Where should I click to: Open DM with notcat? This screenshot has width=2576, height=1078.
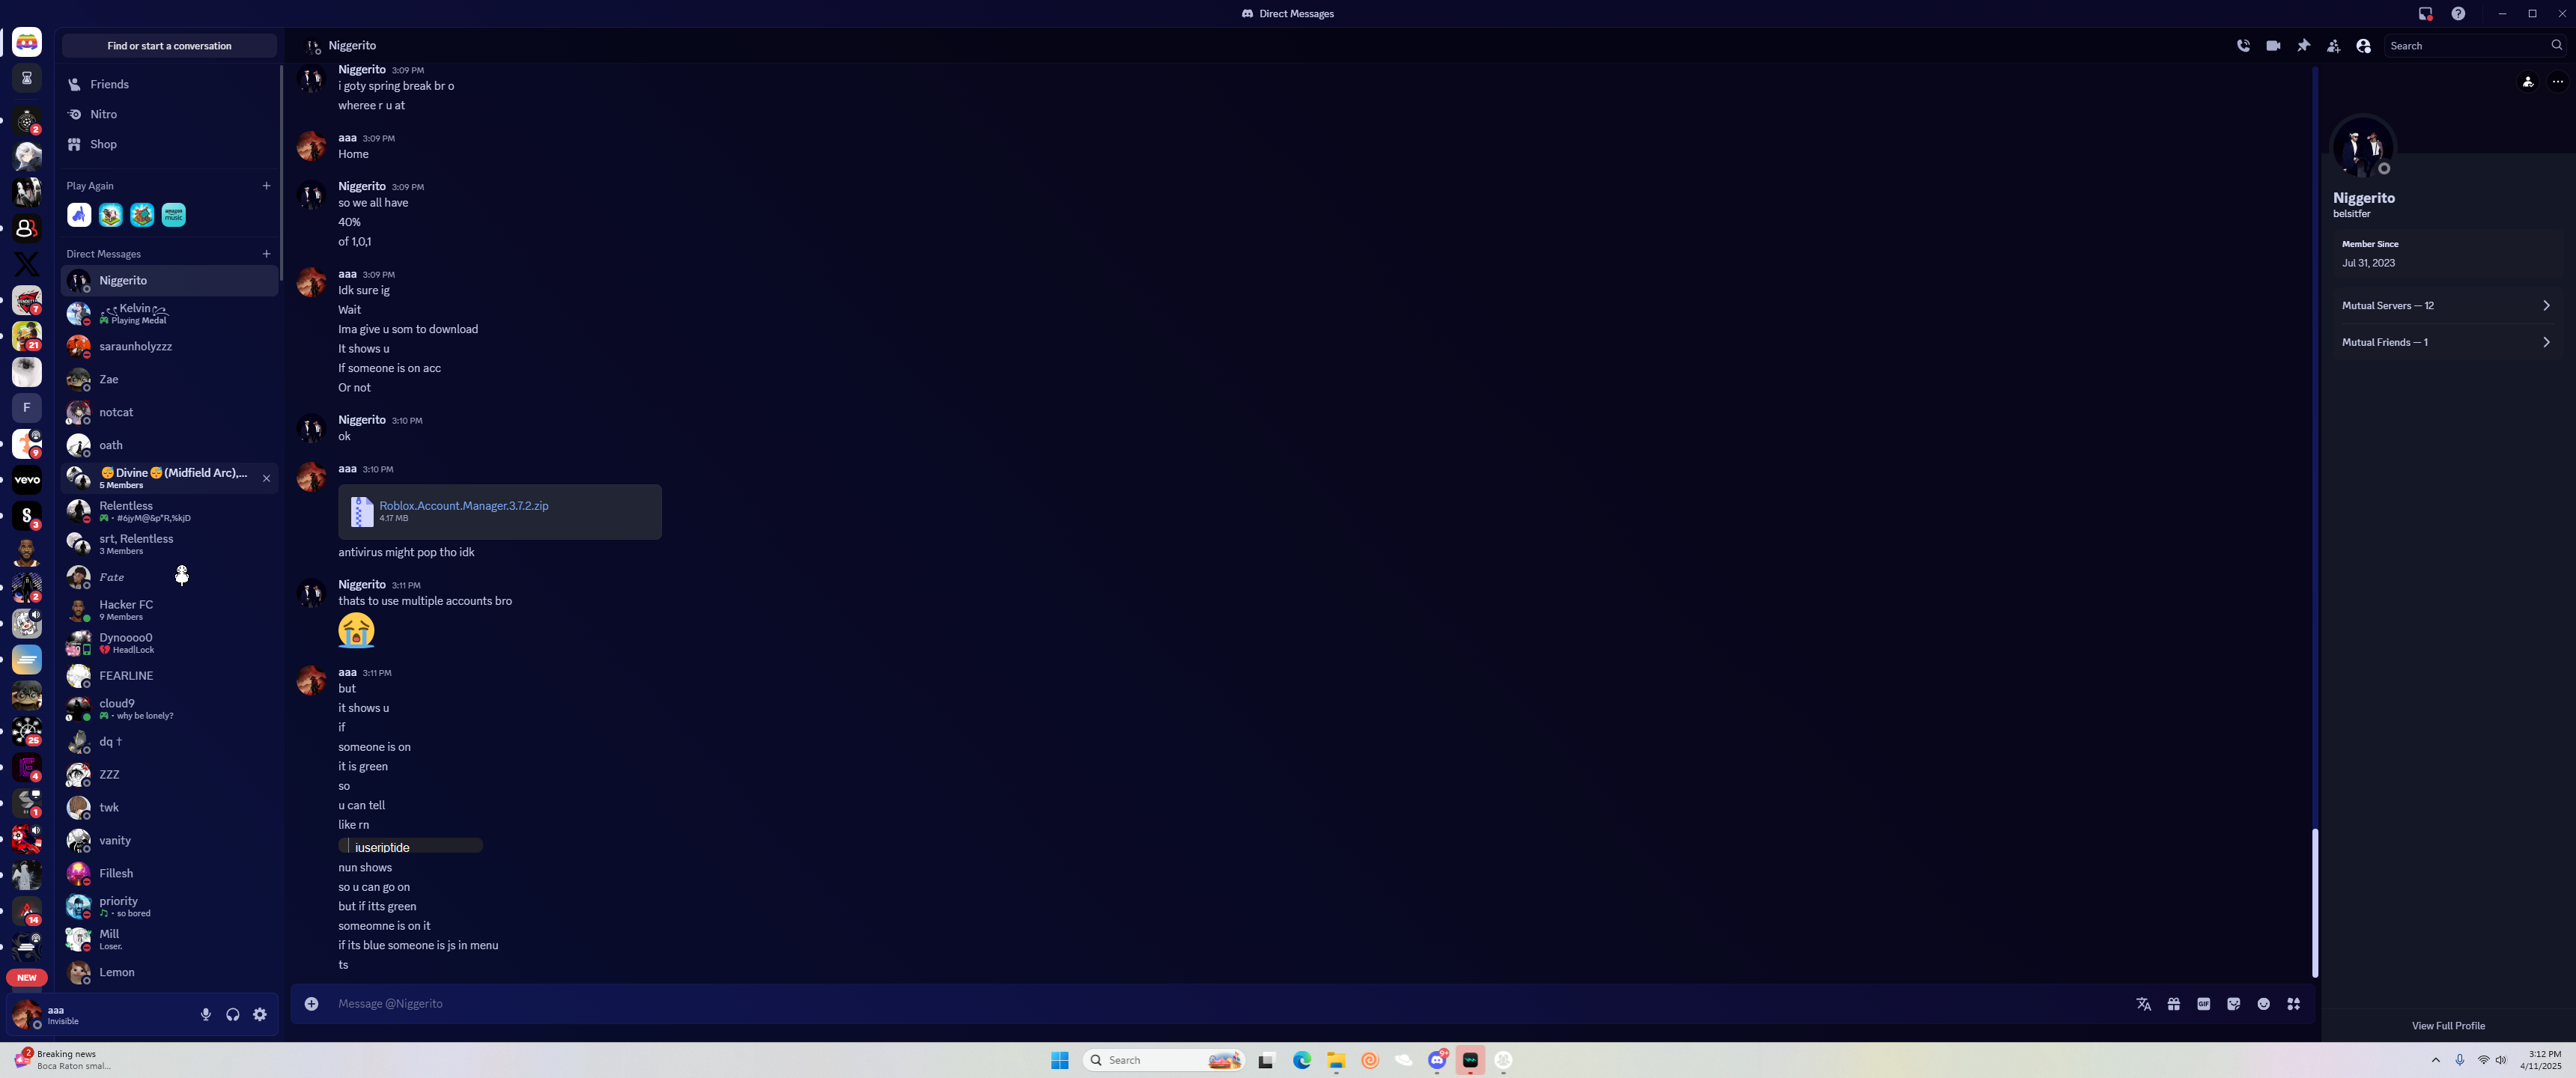tap(169, 413)
